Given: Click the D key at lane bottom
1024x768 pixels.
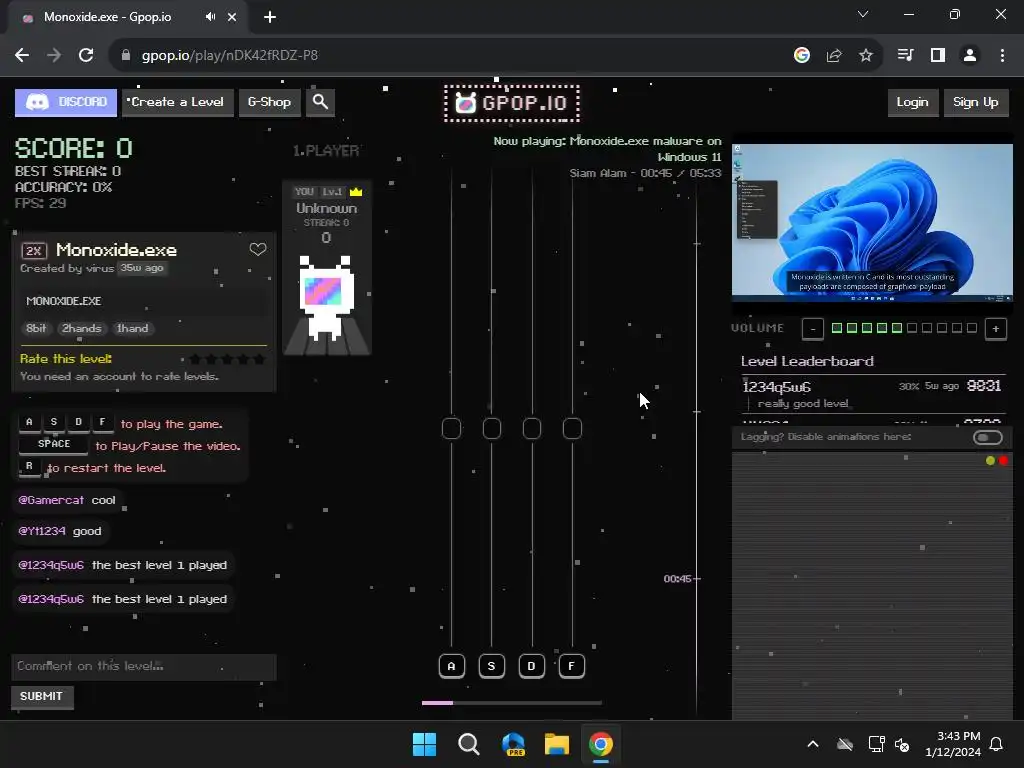Looking at the screenshot, I should pyautogui.click(x=532, y=666).
